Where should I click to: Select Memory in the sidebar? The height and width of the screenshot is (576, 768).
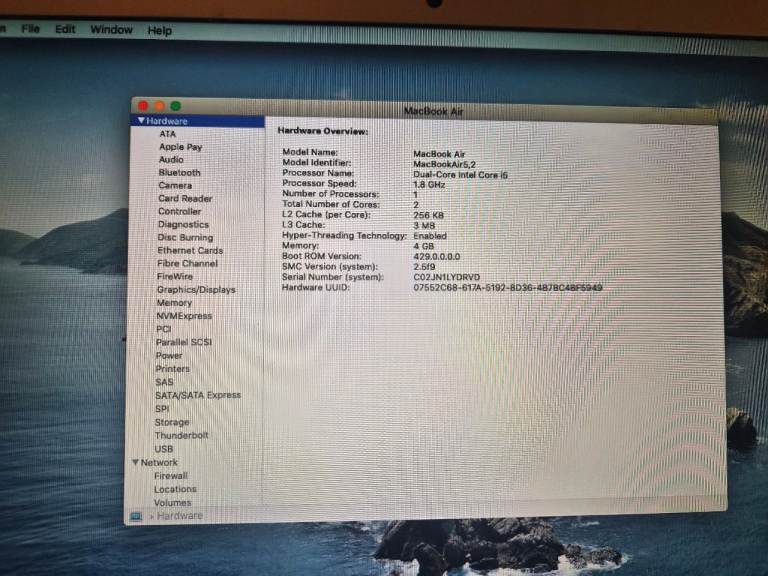pyautogui.click(x=174, y=303)
